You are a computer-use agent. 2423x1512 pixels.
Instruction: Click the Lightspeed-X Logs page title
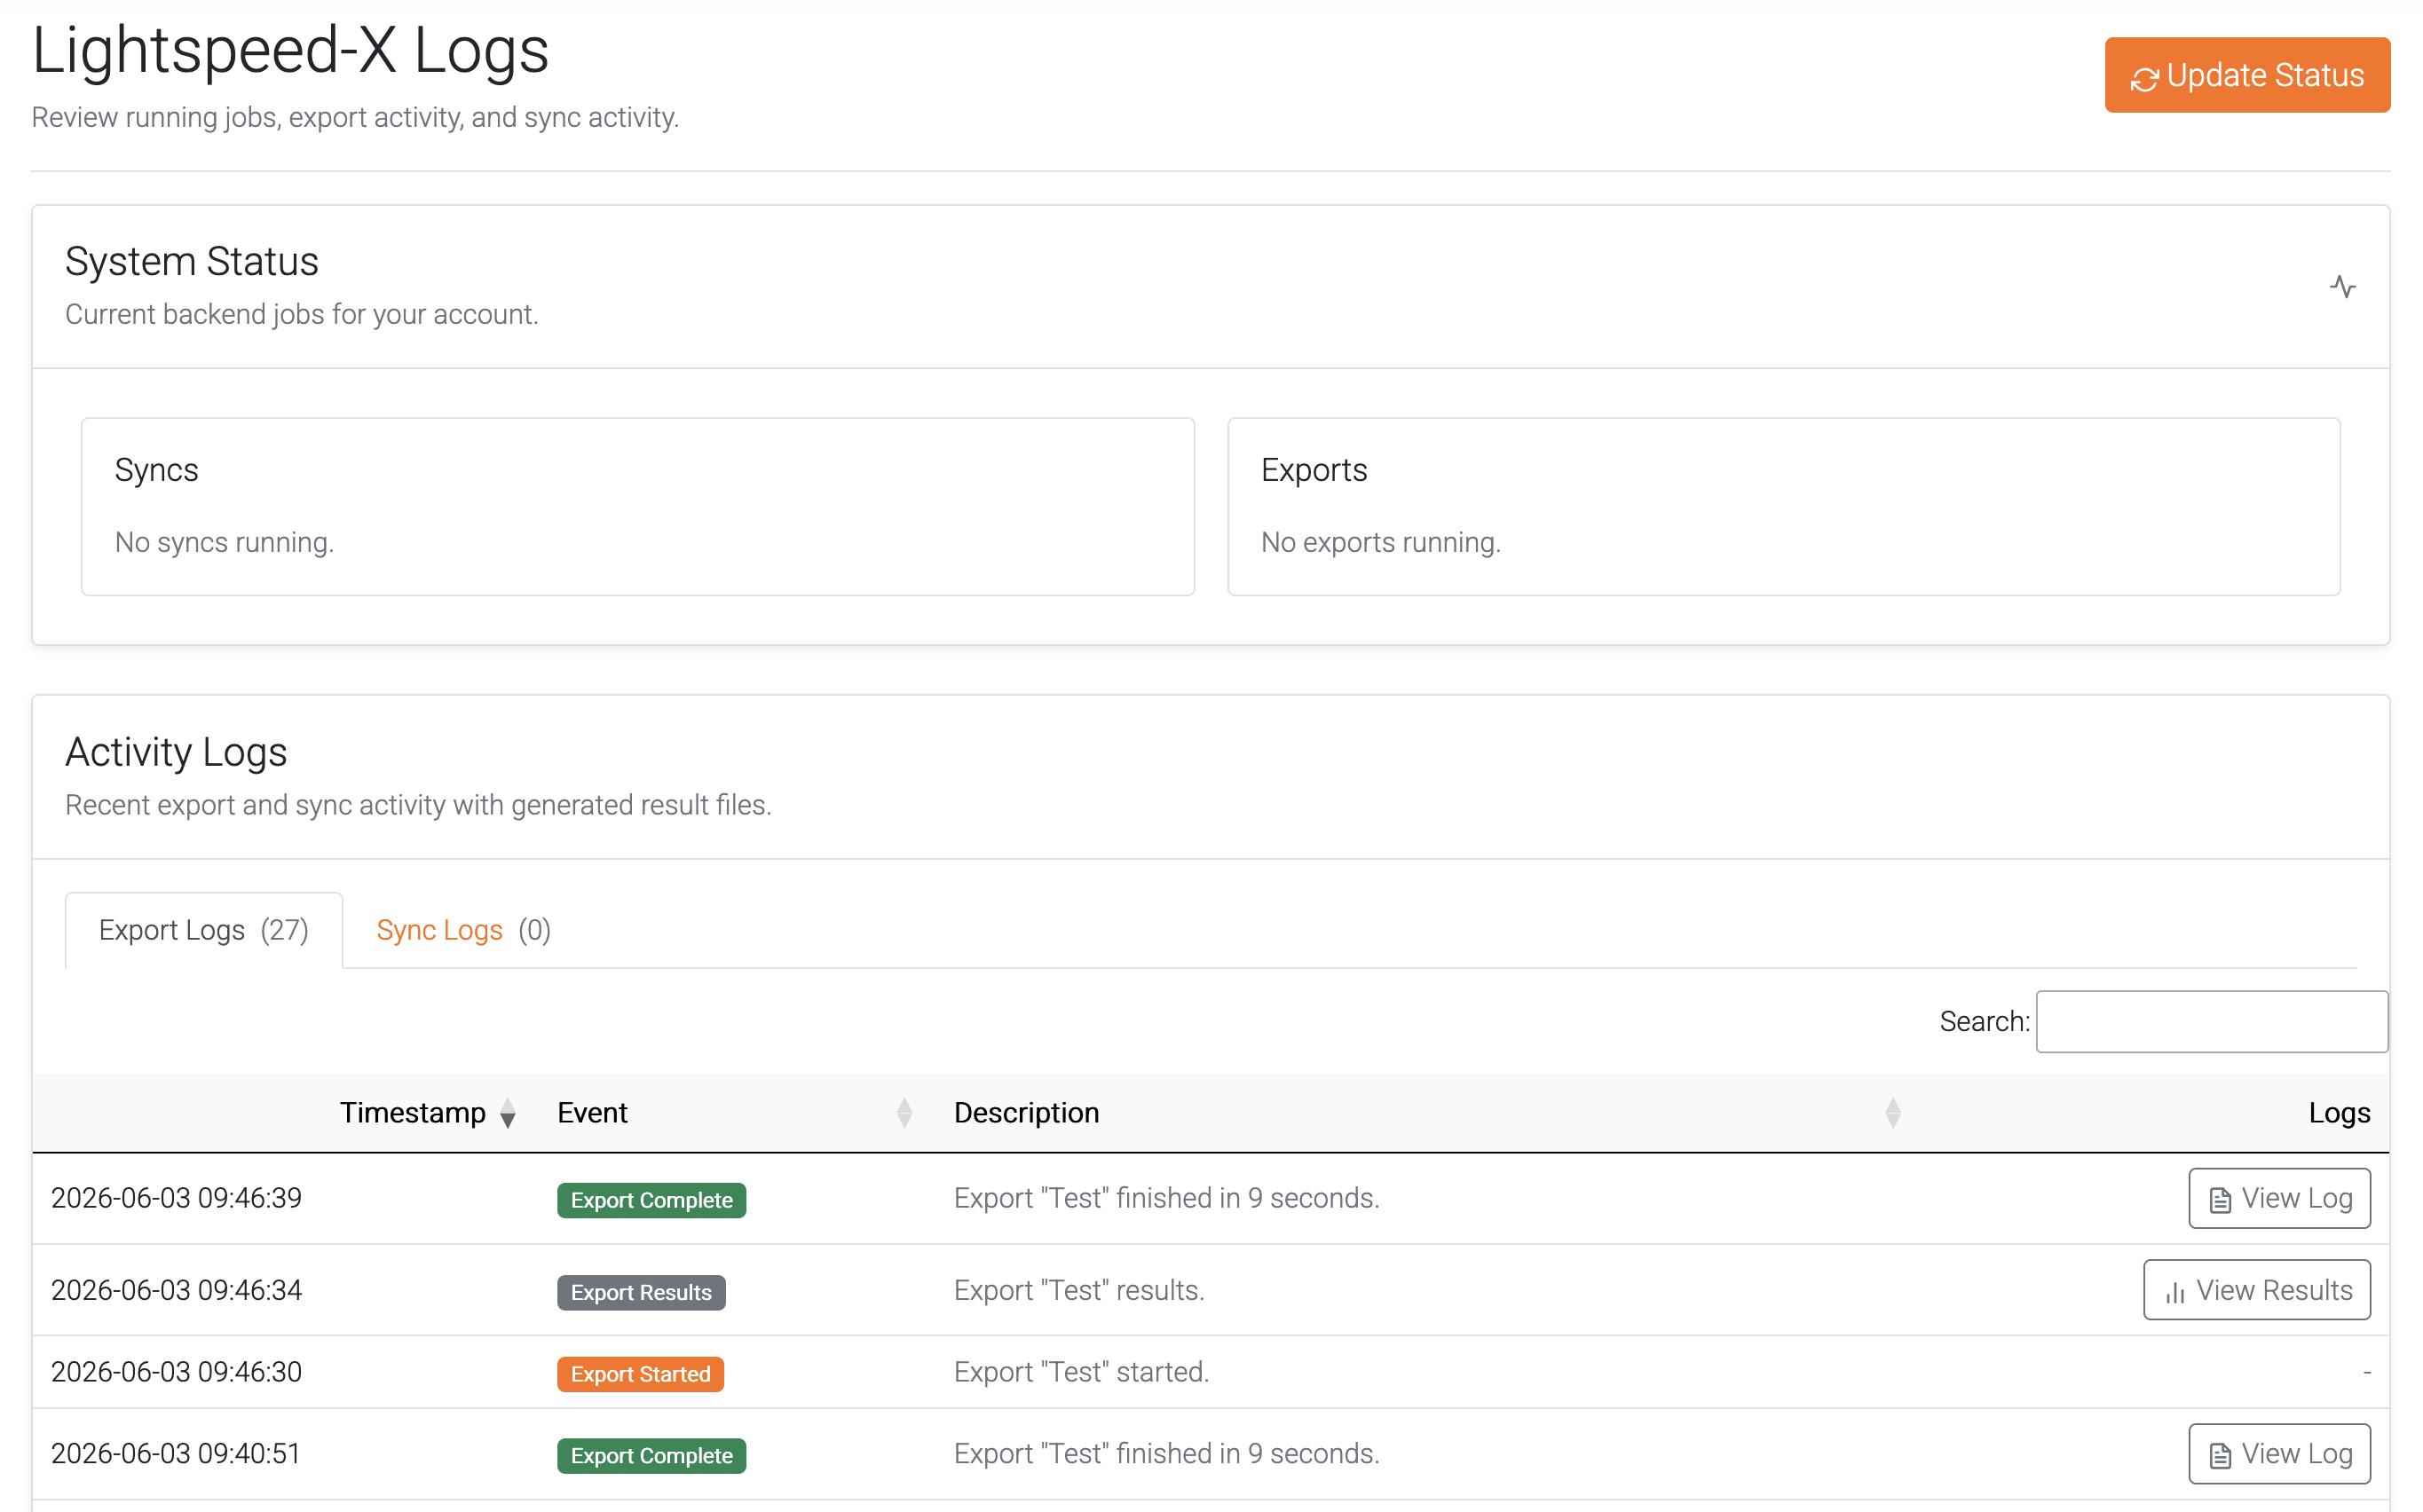point(291,50)
